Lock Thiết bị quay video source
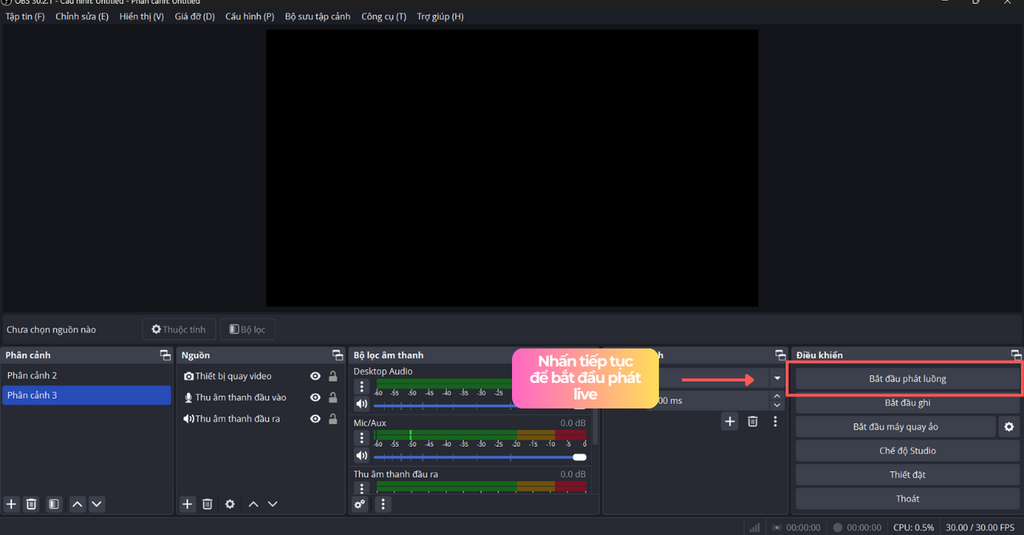This screenshot has height=535, width=1024. 333,376
